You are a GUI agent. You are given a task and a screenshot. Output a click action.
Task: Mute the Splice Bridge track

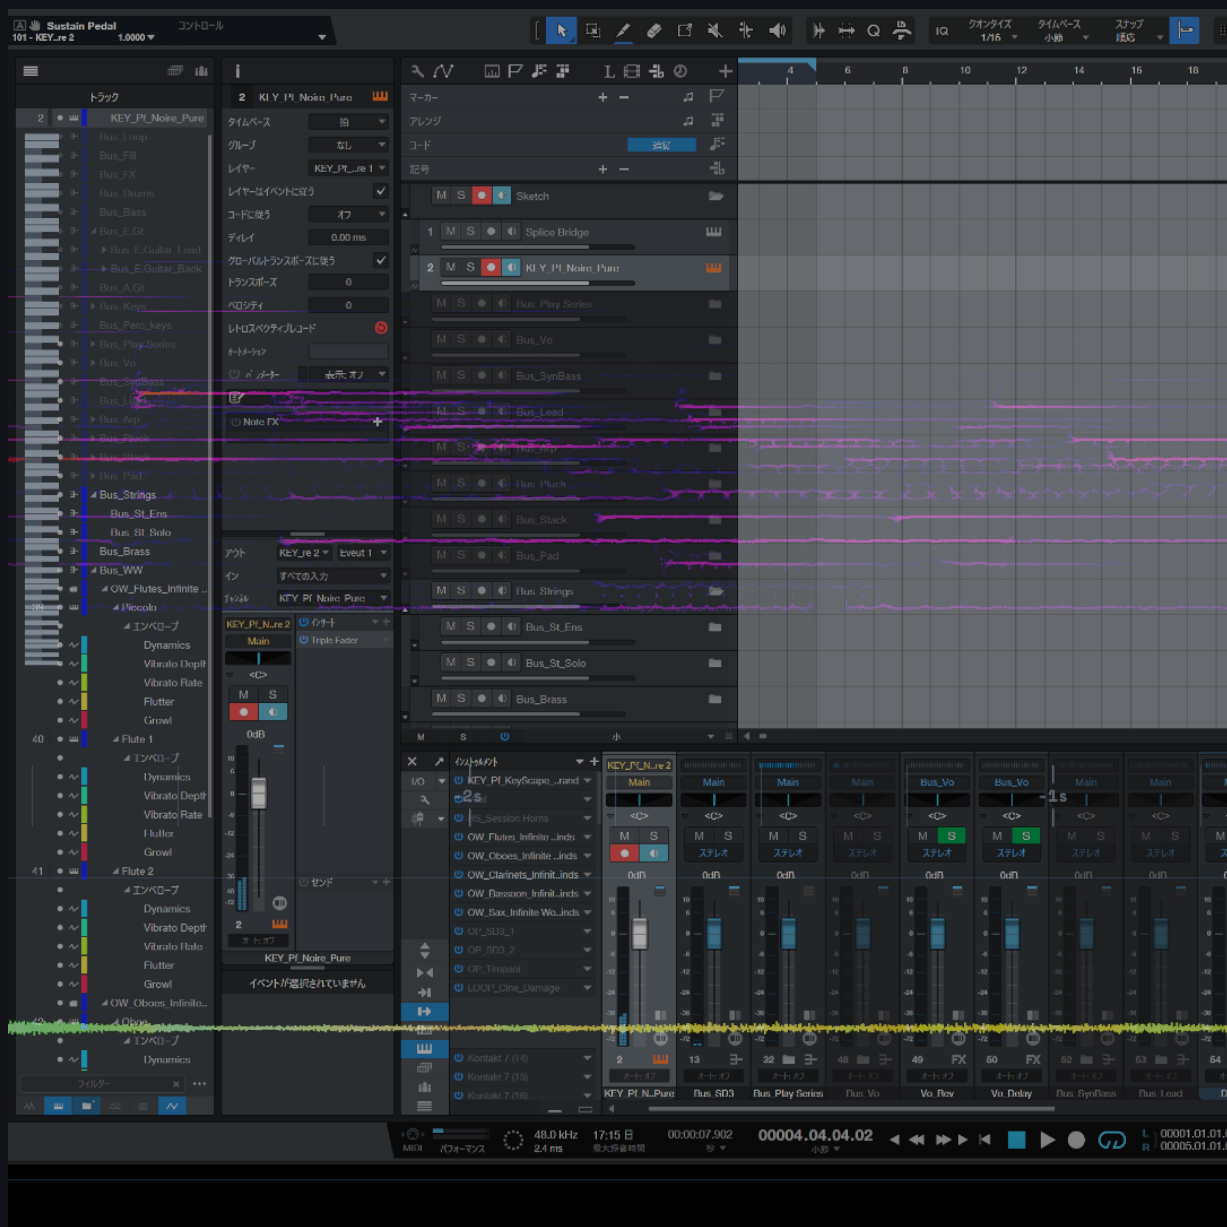tap(451, 231)
